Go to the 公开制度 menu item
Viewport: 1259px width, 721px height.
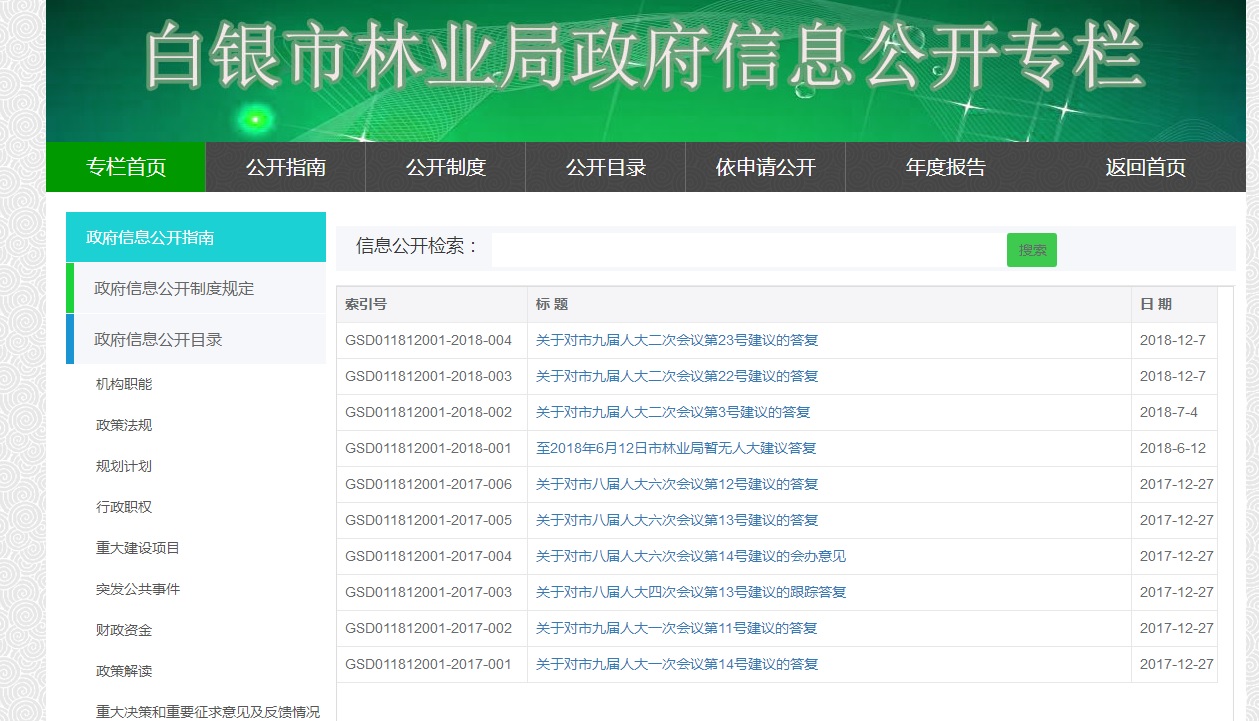coord(446,167)
